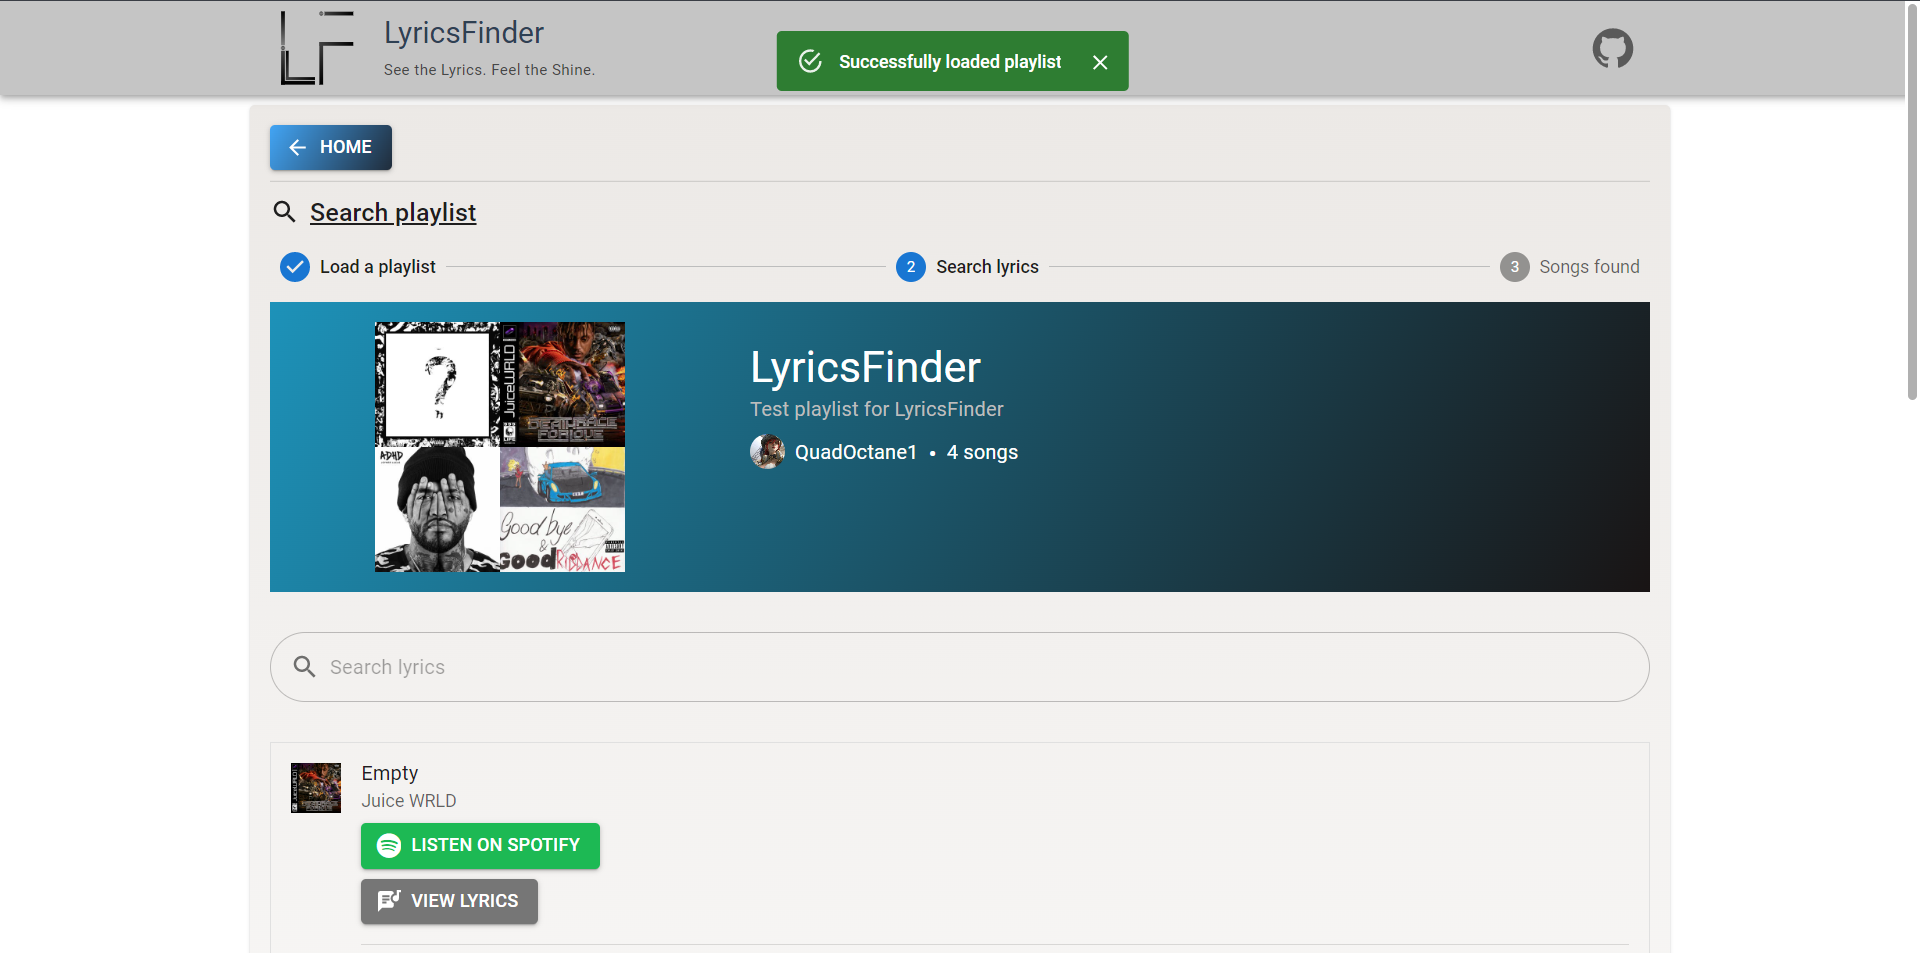Open QuadOctane1 user avatar
The height and width of the screenshot is (953, 1920).
[767, 452]
